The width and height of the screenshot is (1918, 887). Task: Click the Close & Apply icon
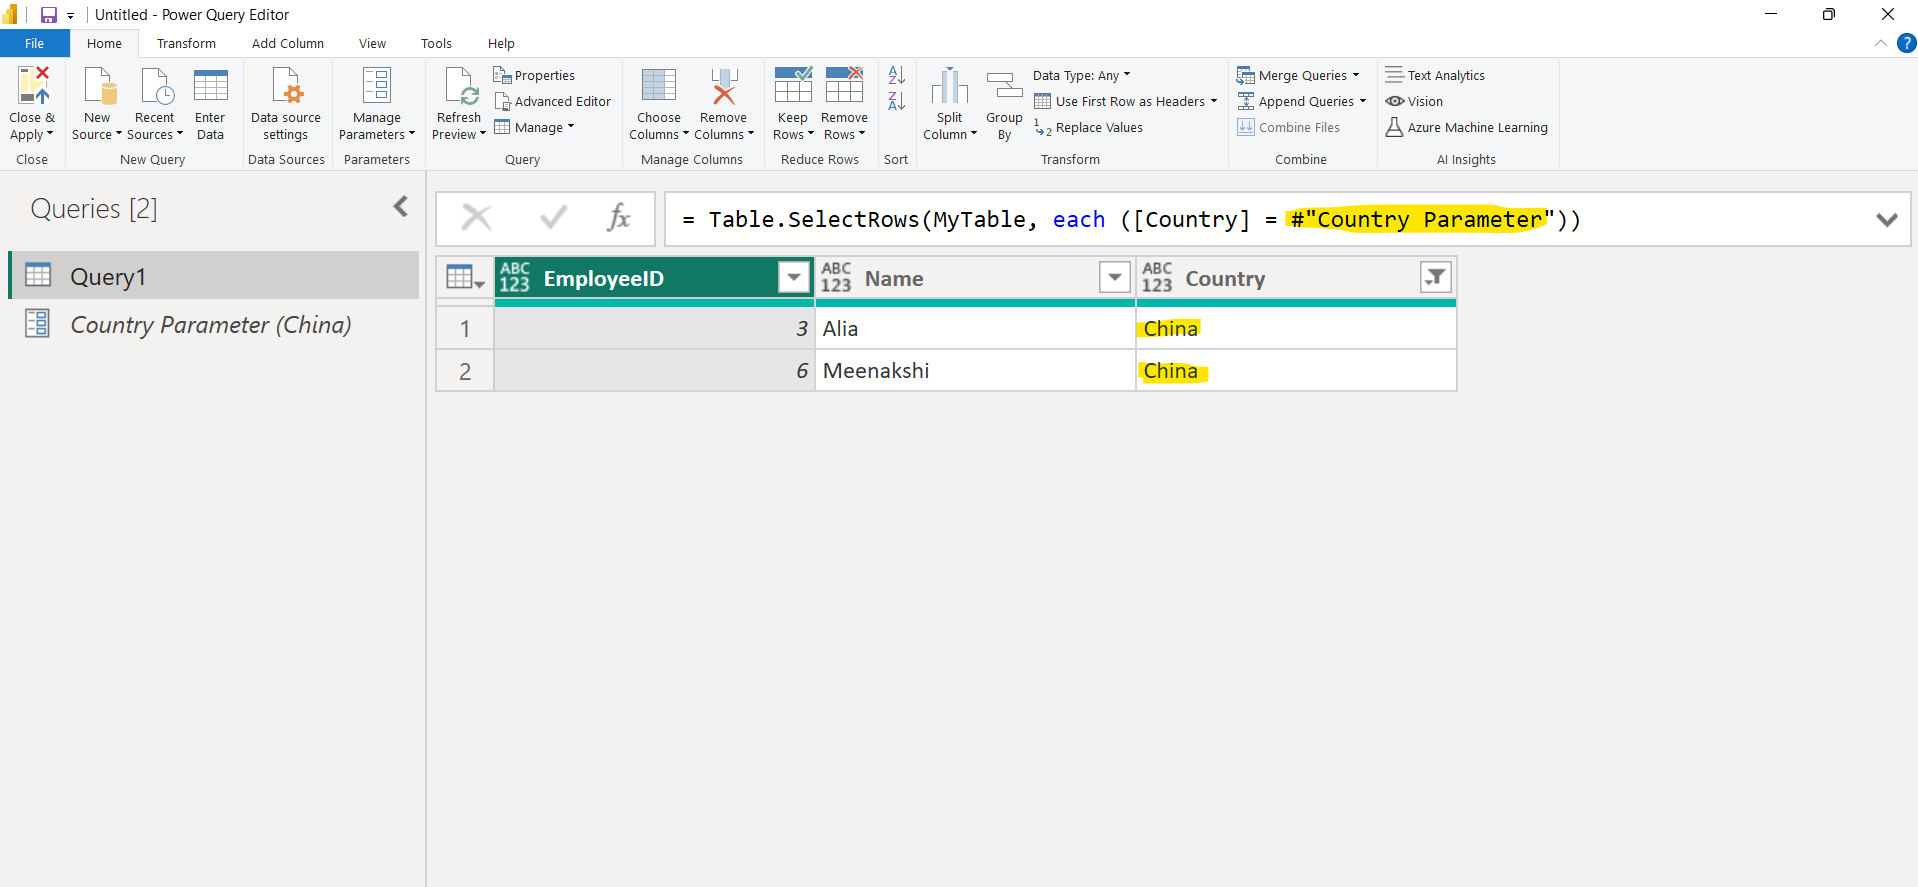33,87
